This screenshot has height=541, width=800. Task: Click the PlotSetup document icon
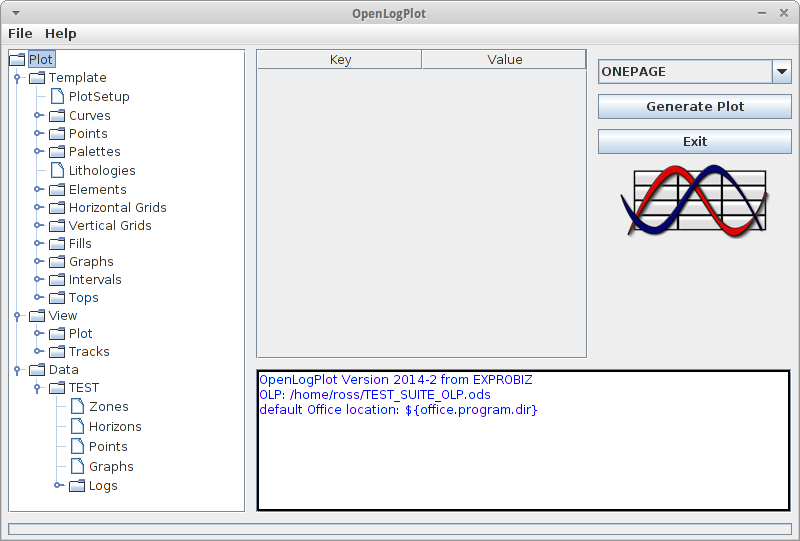click(57, 96)
